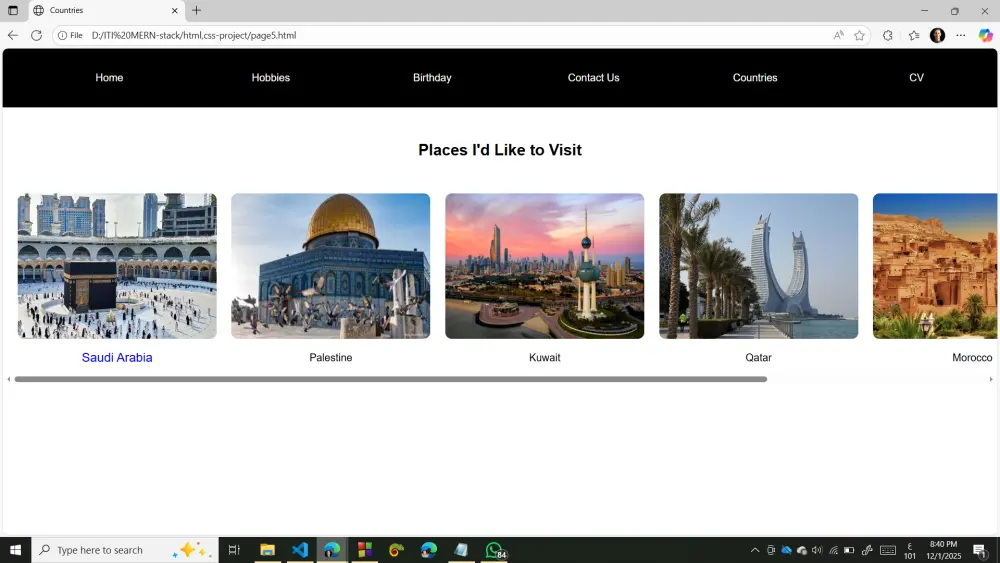
Task: Click the Saudi Arabia link
Action: point(117,358)
